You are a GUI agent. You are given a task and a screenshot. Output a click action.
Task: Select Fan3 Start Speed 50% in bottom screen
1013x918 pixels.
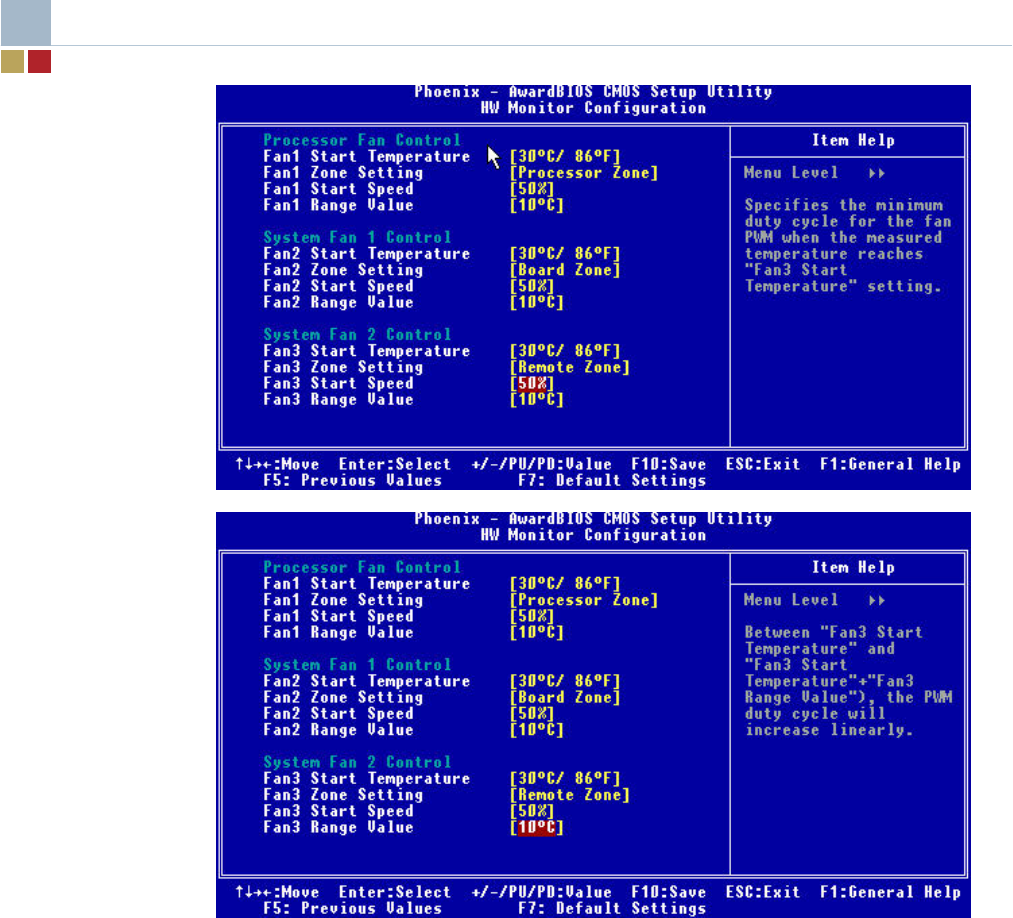tap(532, 811)
